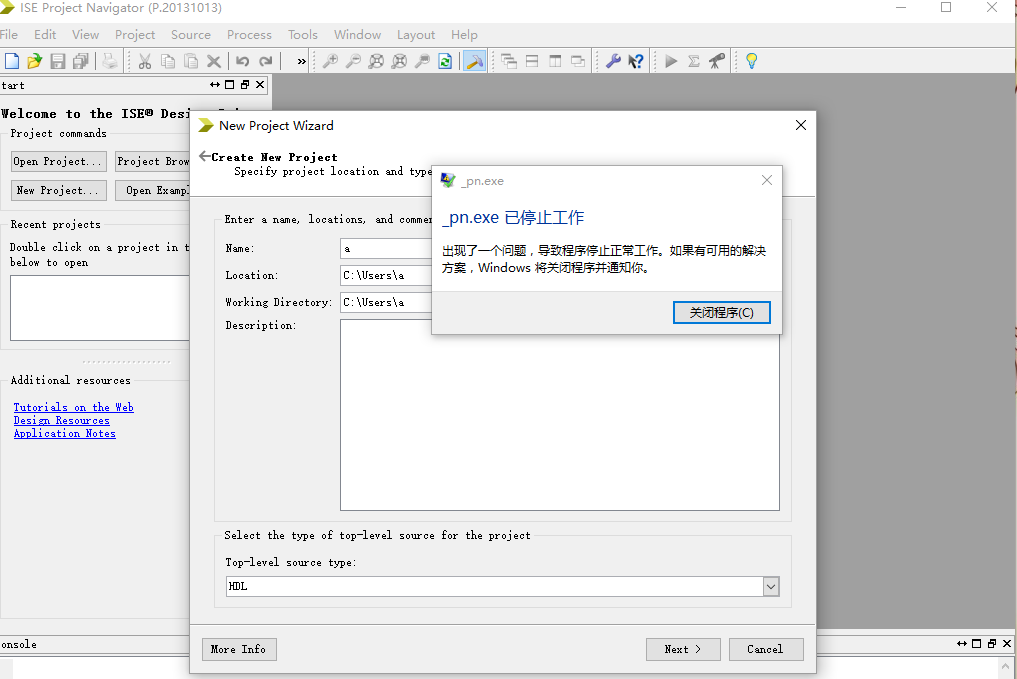Click the Save floppy disk icon
Image resolution: width=1017 pixels, height=679 pixels.
58,61
